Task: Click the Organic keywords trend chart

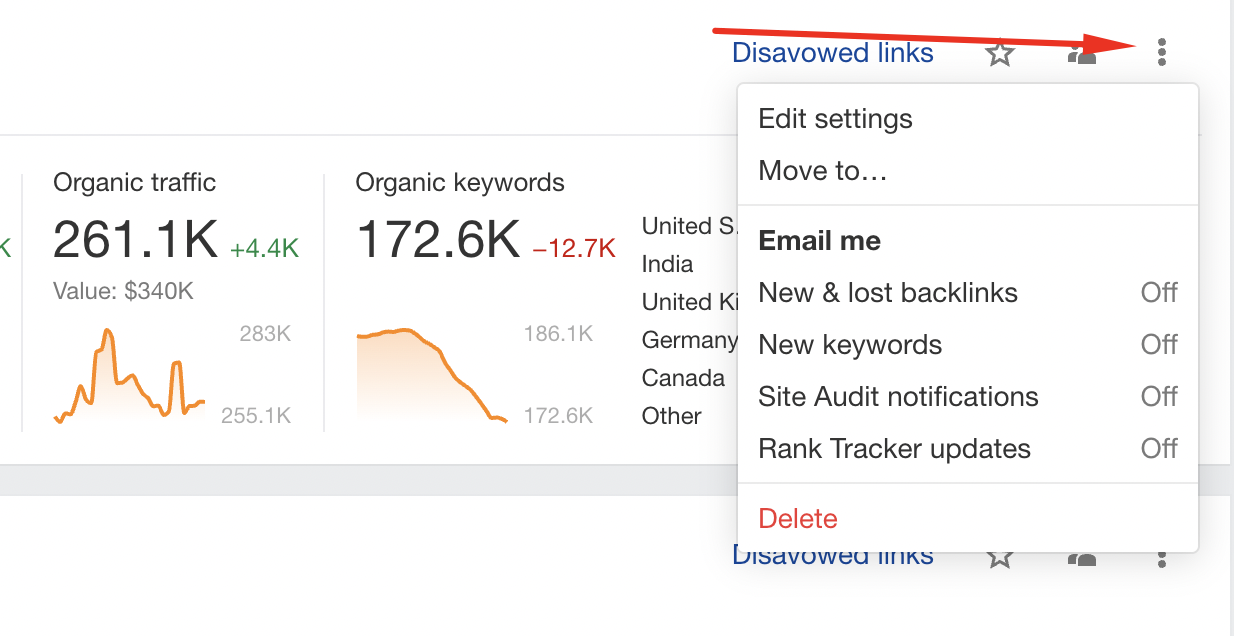Action: pos(432,375)
